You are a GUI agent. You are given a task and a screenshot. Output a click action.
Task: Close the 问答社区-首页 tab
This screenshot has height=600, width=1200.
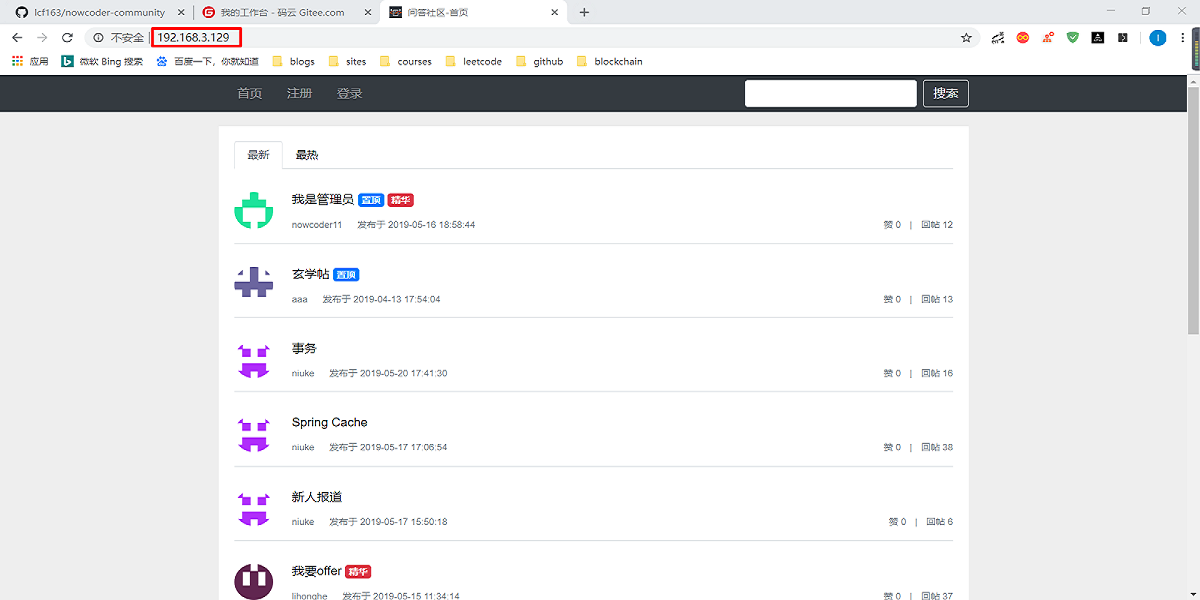coord(554,12)
